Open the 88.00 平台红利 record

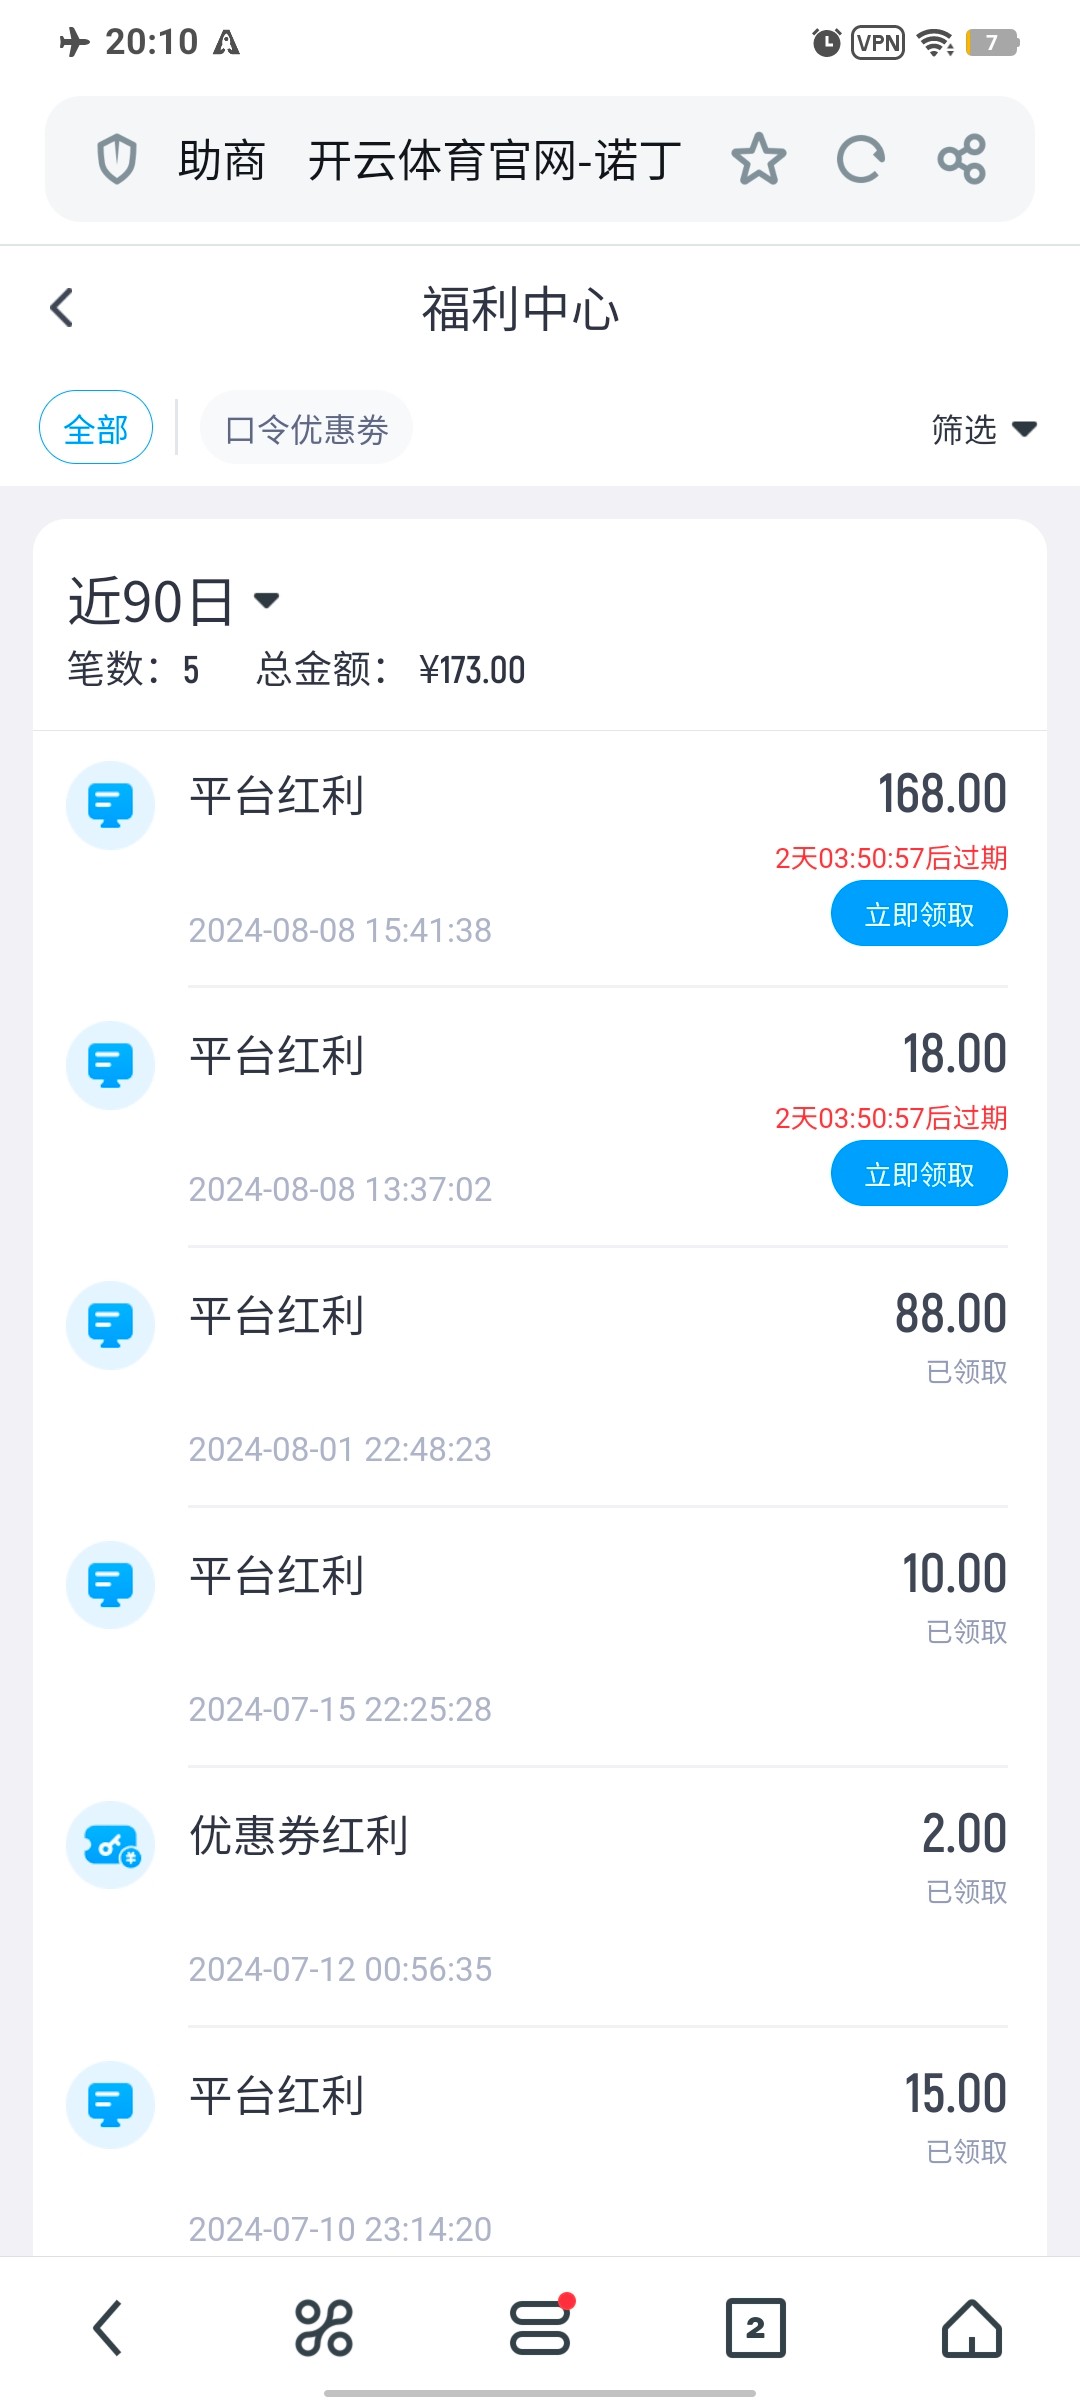coord(540,1377)
